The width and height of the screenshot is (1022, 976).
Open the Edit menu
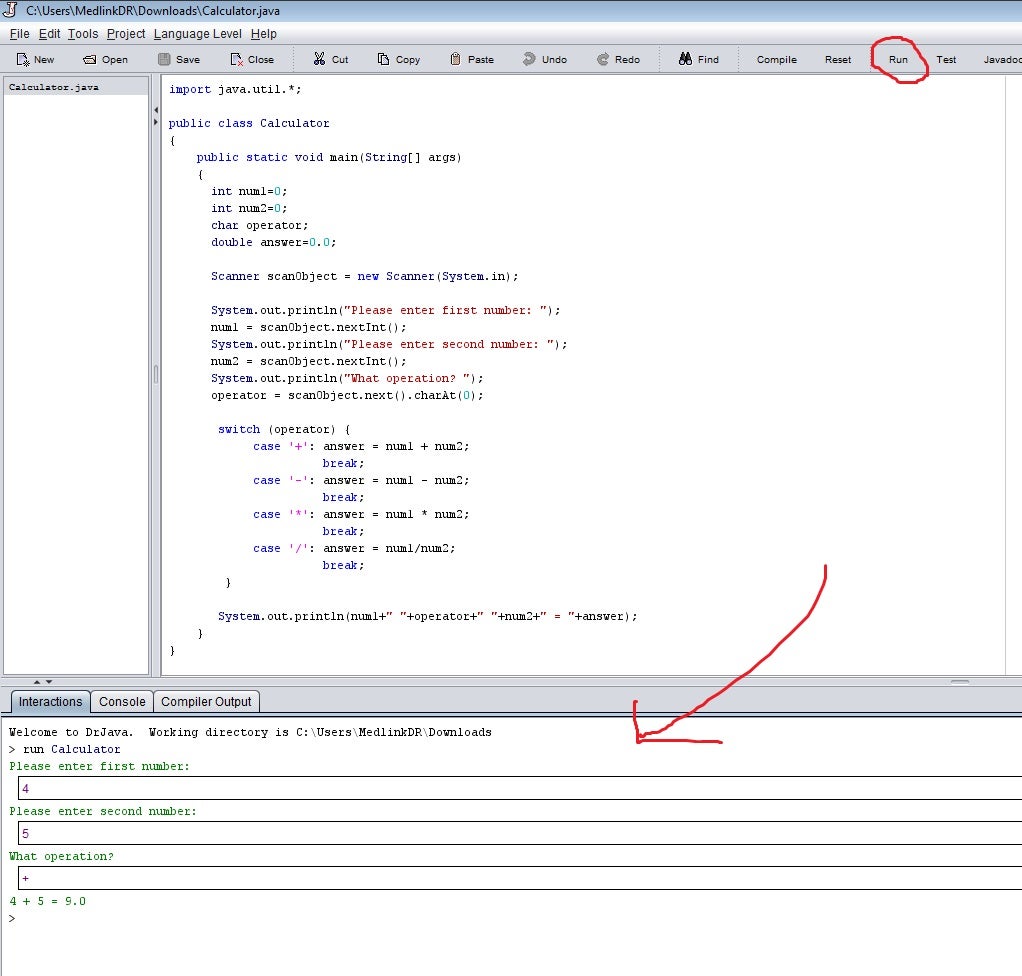coord(50,34)
